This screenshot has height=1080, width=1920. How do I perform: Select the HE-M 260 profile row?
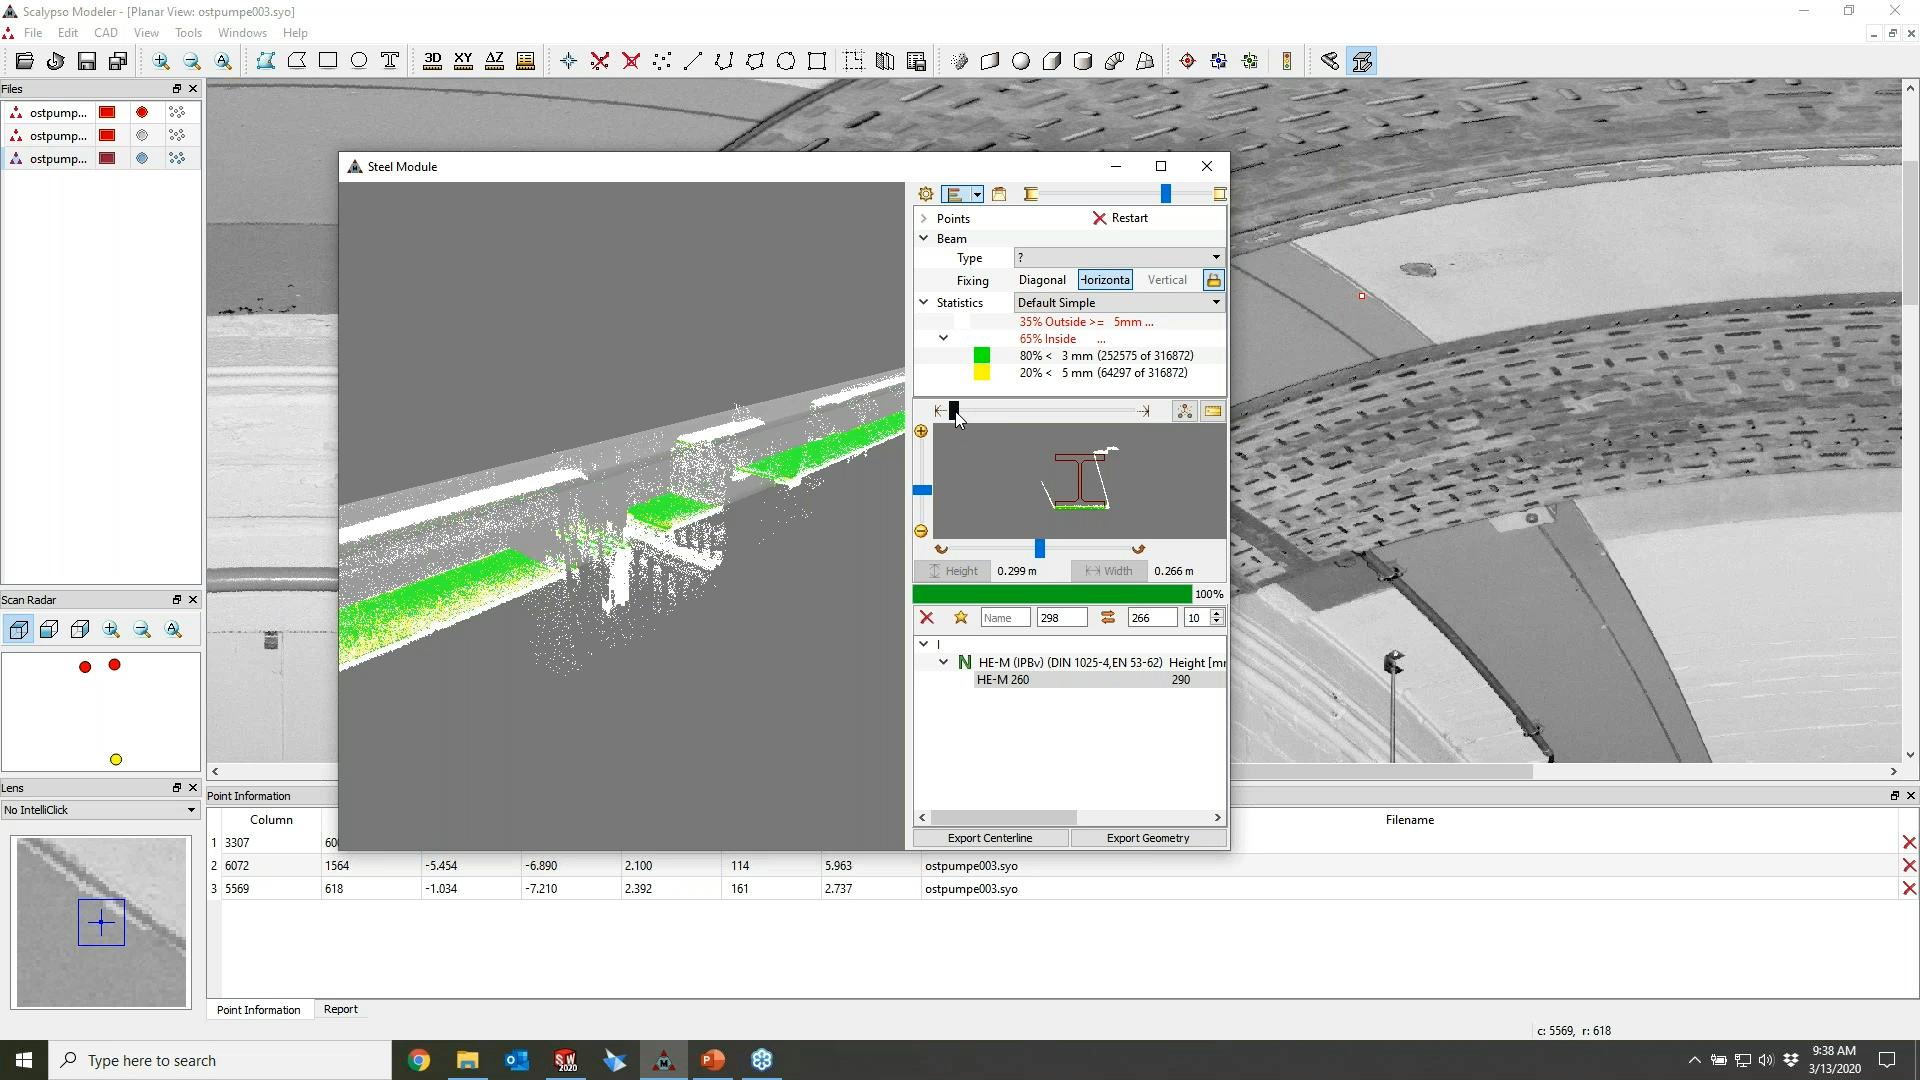(x=1003, y=680)
